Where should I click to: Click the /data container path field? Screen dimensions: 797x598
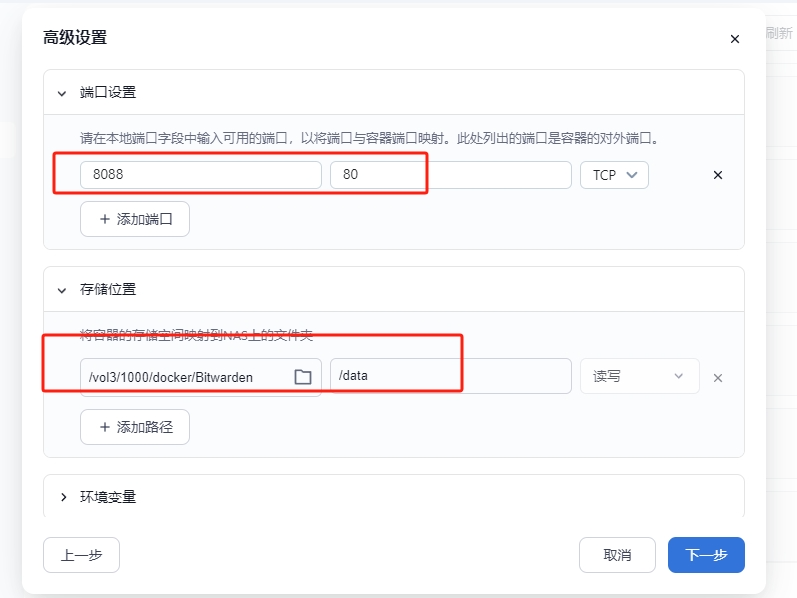point(450,376)
